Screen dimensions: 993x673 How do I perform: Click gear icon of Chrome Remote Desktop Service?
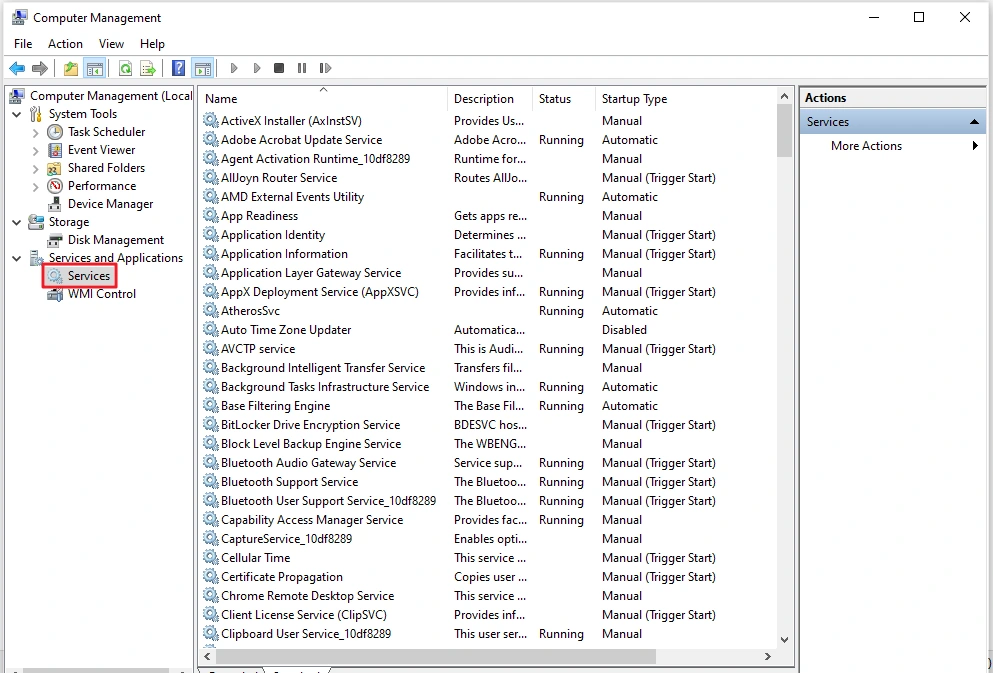click(x=210, y=595)
